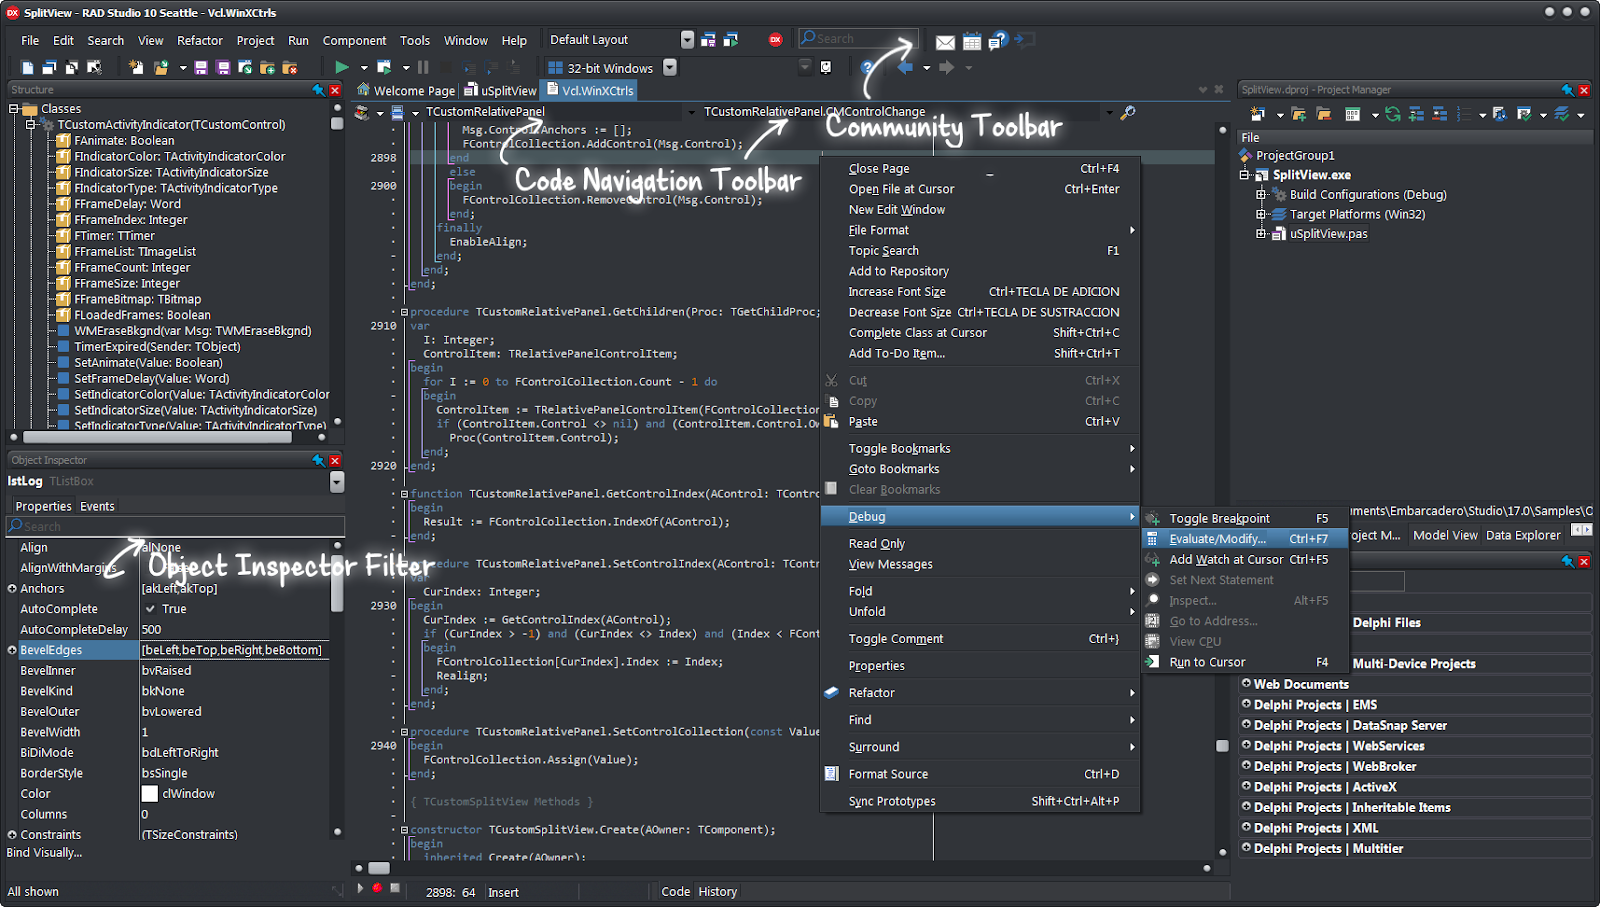
Task: Pin the Structure panel
Action: (318, 90)
